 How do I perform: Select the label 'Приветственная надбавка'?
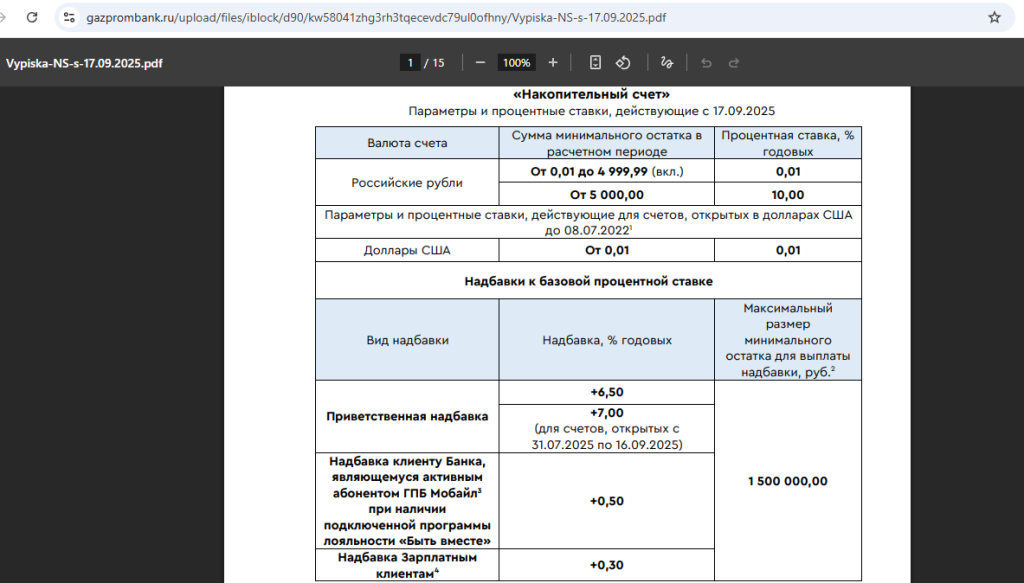(407, 417)
